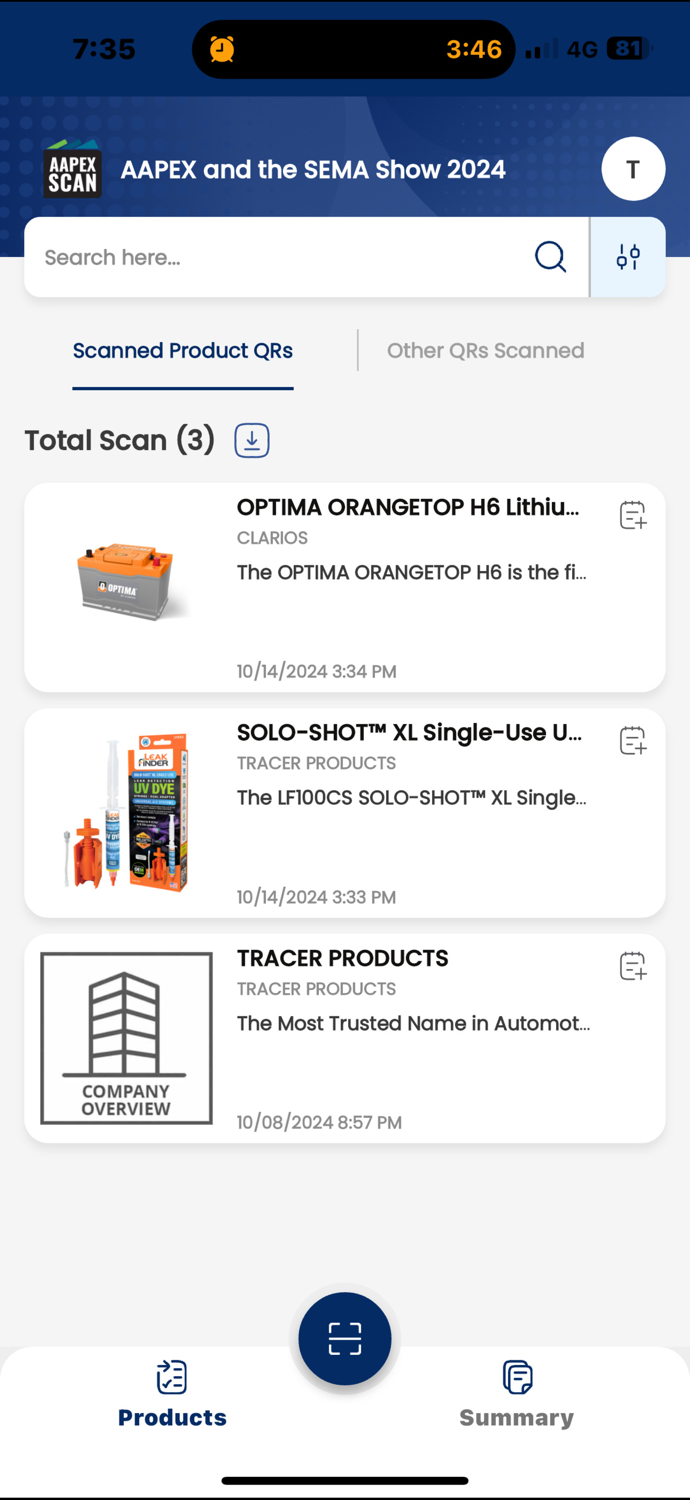The height and width of the screenshot is (1500, 690).
Task: Open the Summary icon in bottom navigation
Action: (517, 1377)
